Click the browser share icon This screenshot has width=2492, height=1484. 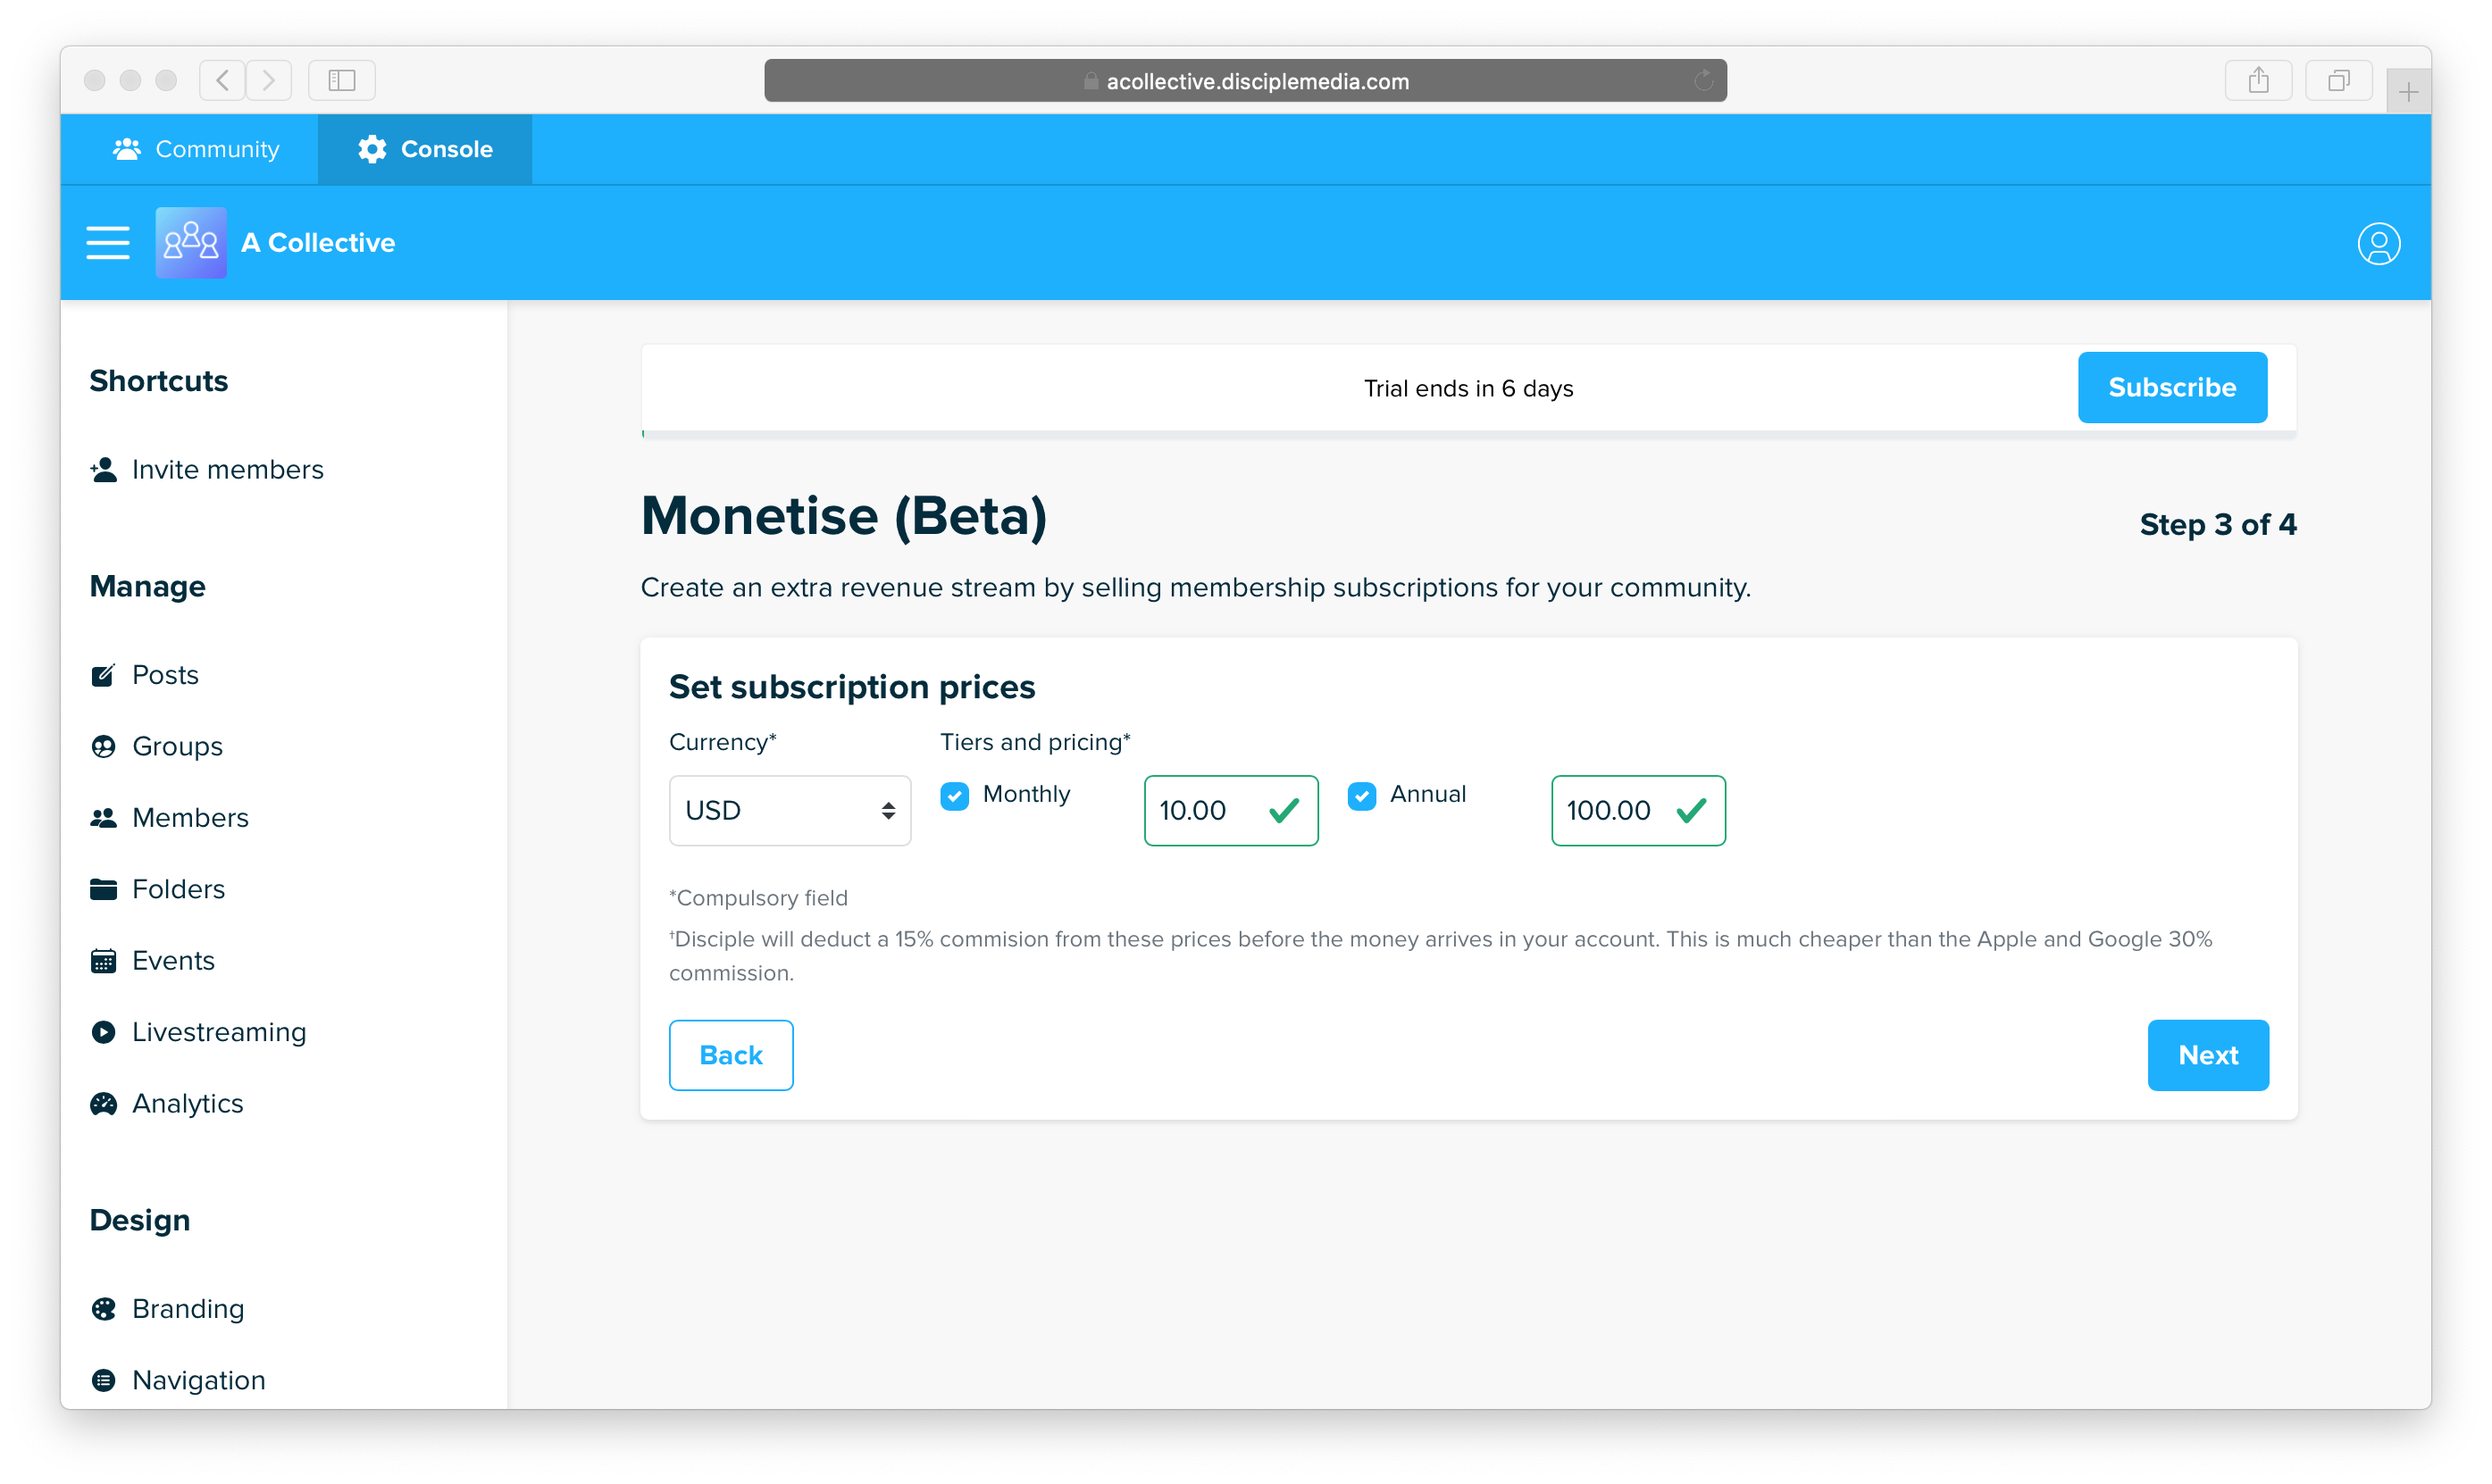(x=2258, y=80)
